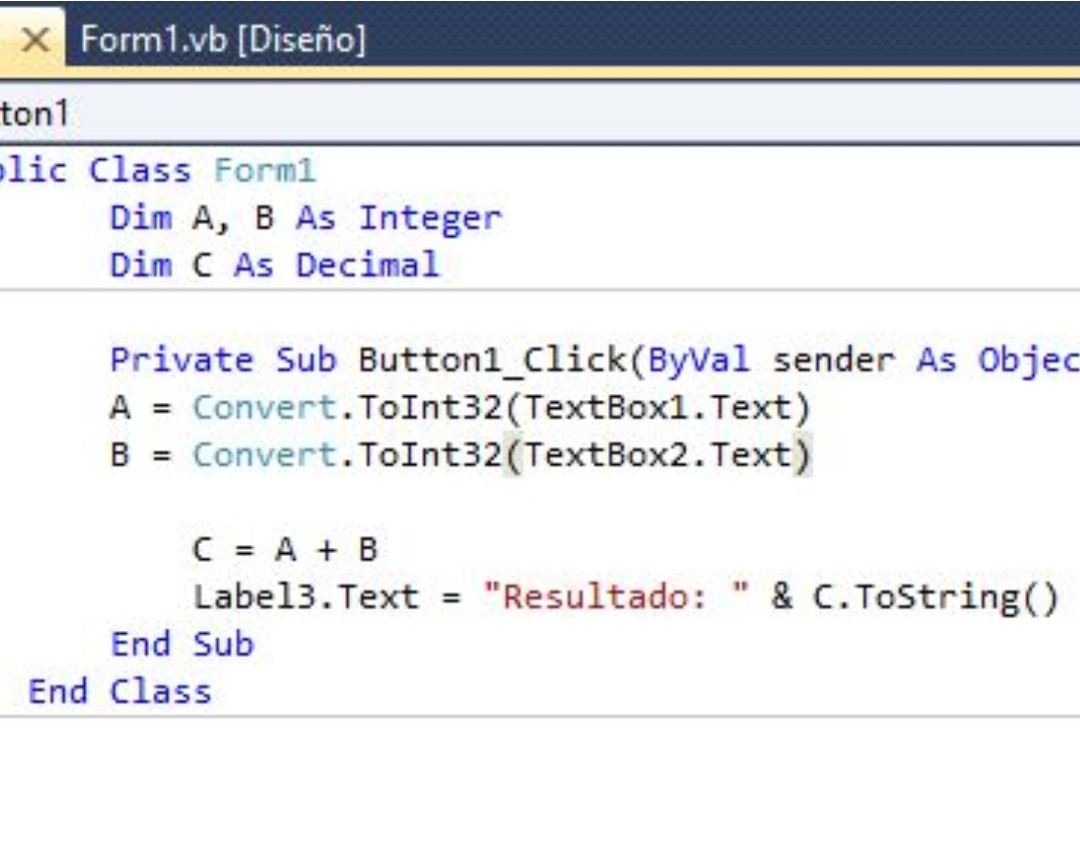This screenshot has width=1080, height=848.
Task: Close the active code tab with the X
Action: tap(35, 40)
